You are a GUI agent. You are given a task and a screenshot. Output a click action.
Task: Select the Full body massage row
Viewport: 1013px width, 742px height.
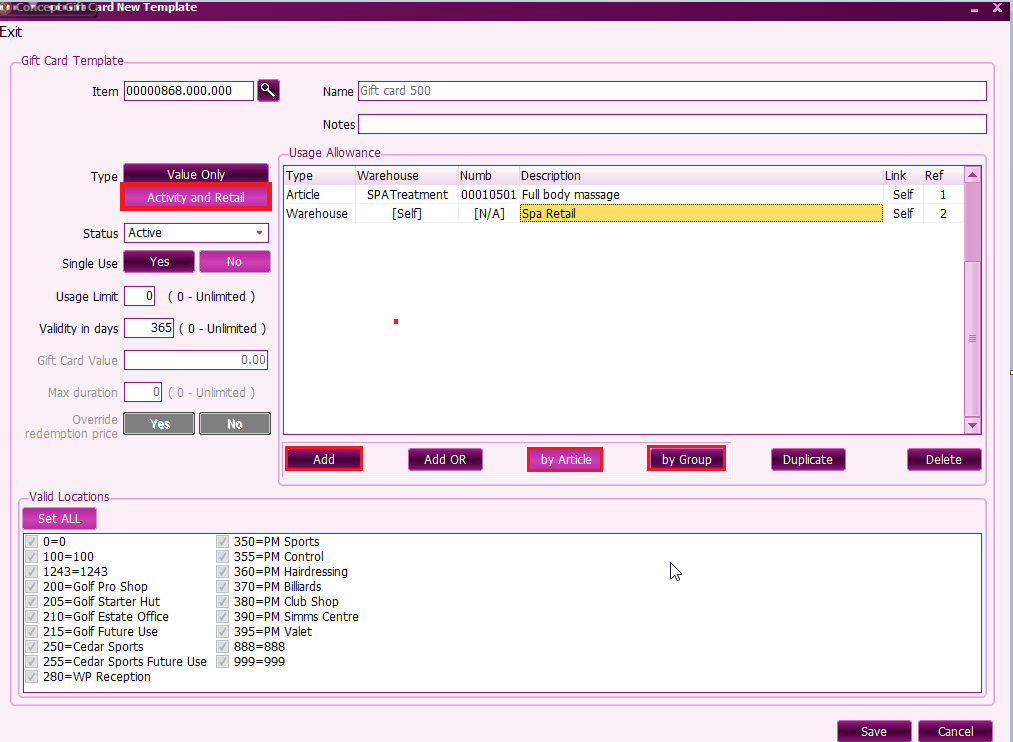click(570, 195)
